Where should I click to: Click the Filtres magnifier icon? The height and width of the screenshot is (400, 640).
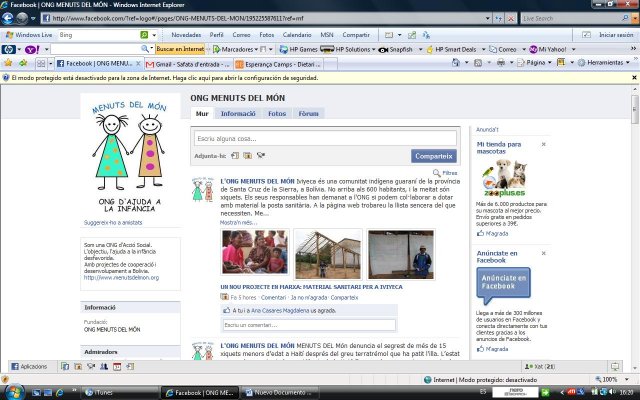pos(437,173)
